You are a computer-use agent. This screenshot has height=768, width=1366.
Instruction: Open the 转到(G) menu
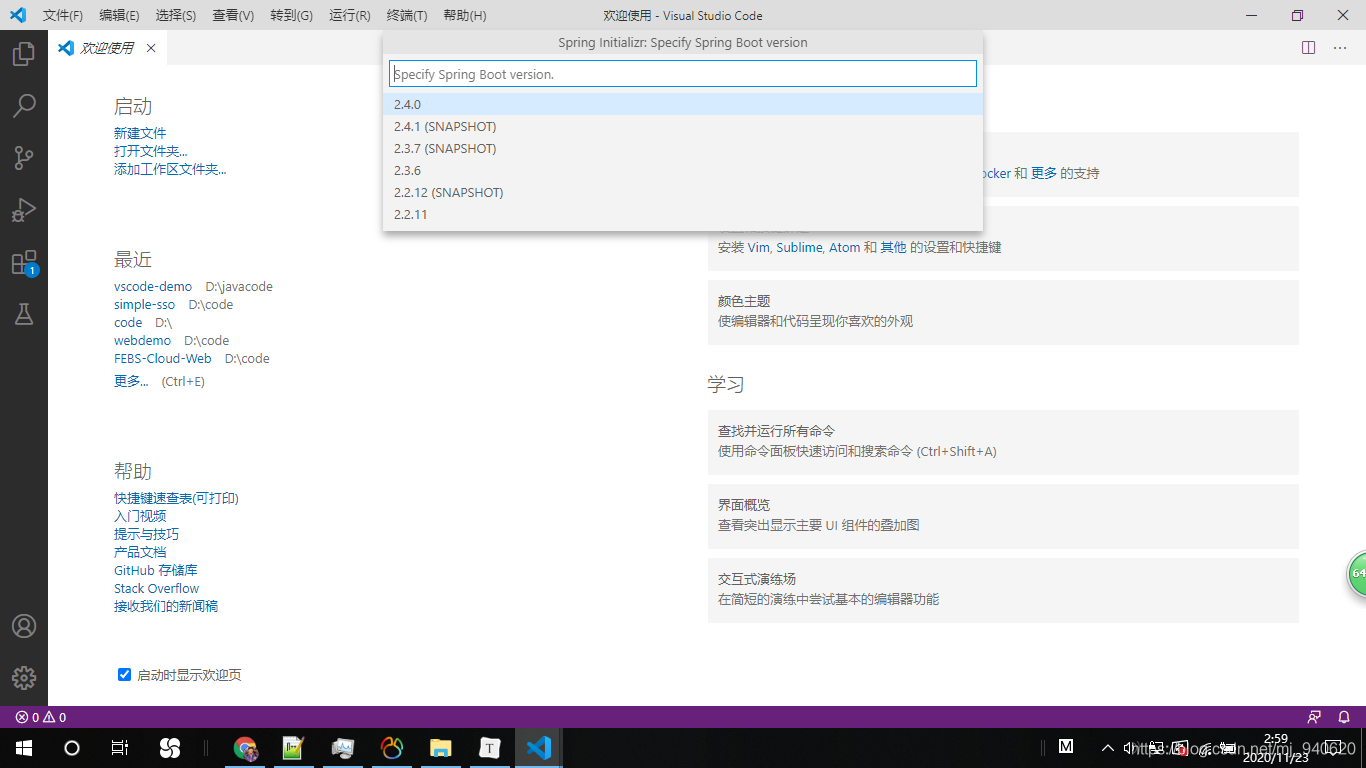(x=291, y=15)
